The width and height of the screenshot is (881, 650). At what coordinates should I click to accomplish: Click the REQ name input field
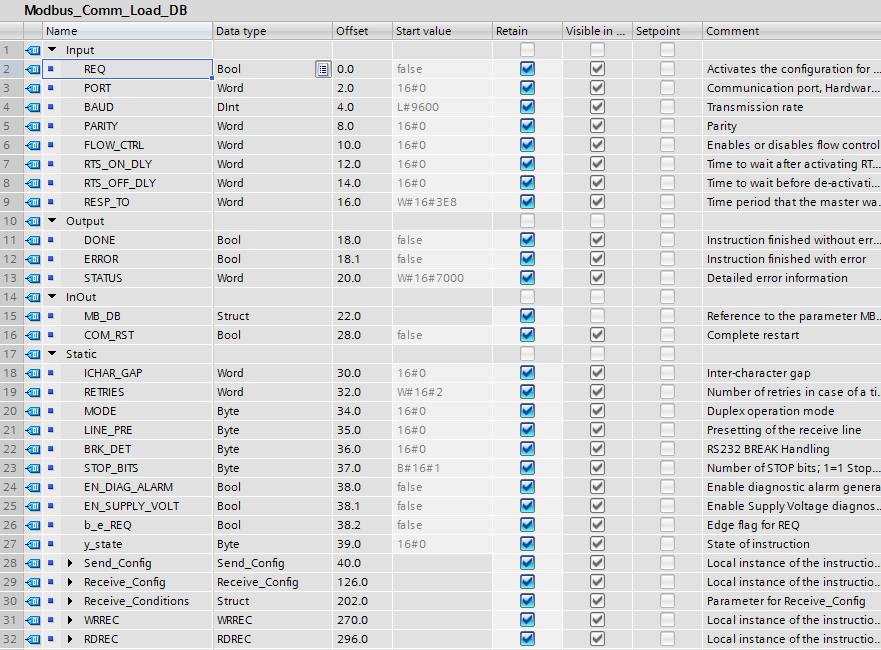pyautogui.click(x=140, y=69)
